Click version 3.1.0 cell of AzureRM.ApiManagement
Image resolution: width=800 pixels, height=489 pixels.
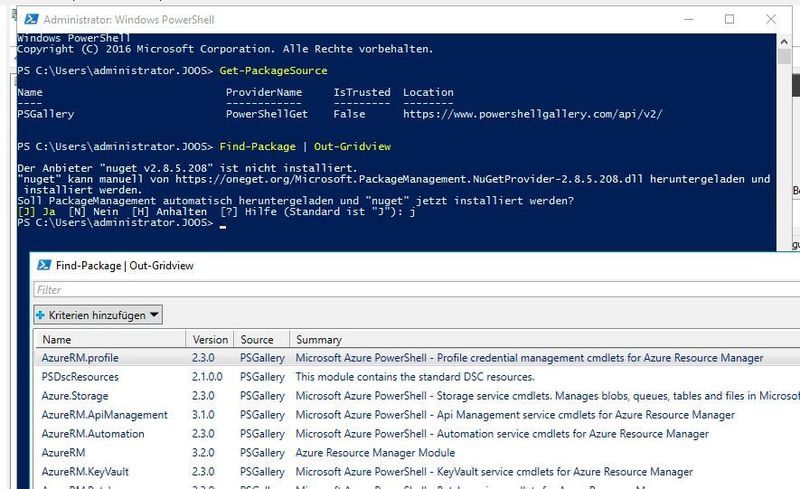point(203,414)
